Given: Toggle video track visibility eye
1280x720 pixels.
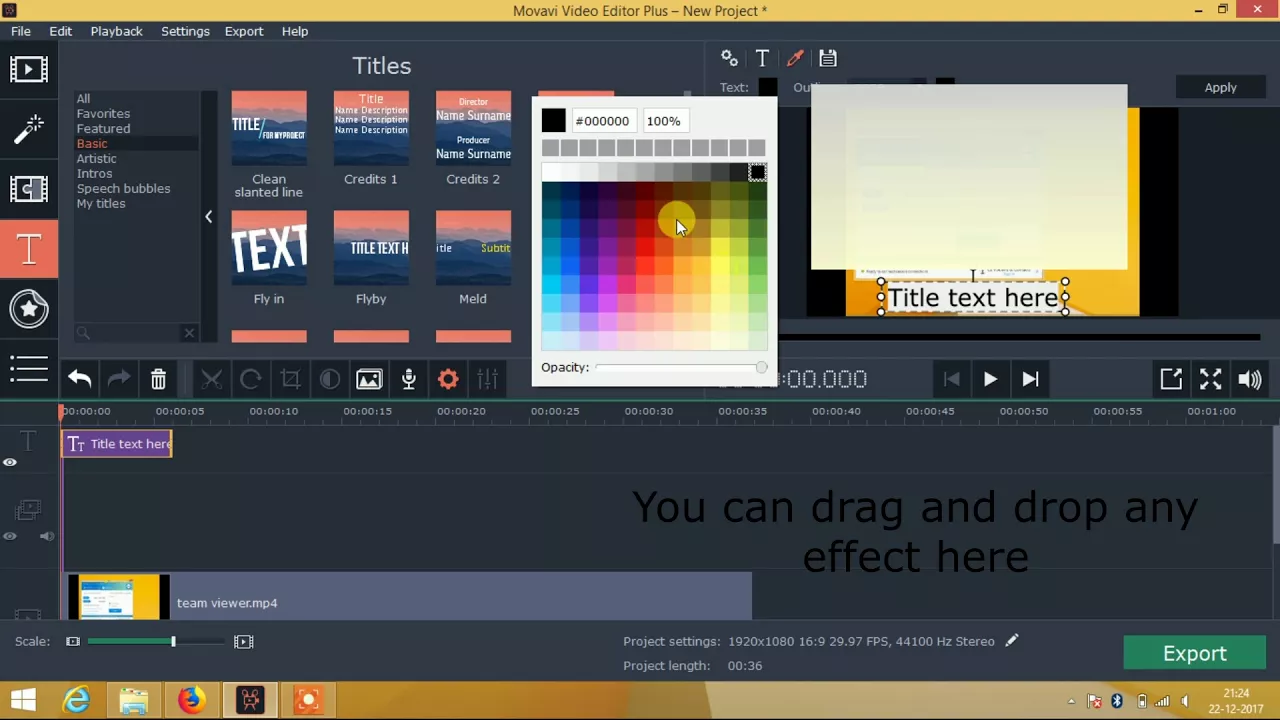Looking at the screenshot, I should 10,536.
